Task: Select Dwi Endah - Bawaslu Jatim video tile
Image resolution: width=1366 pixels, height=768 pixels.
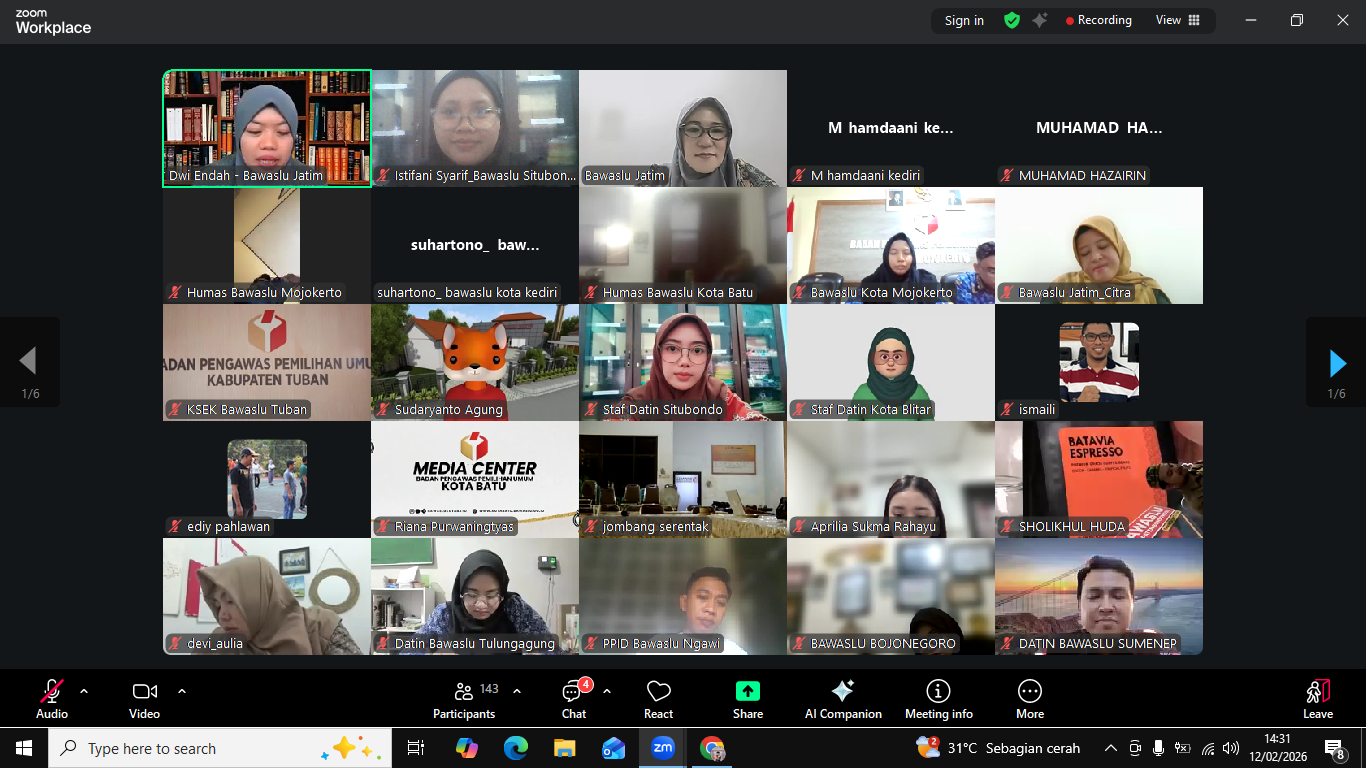Action: [x=267, y=128]
